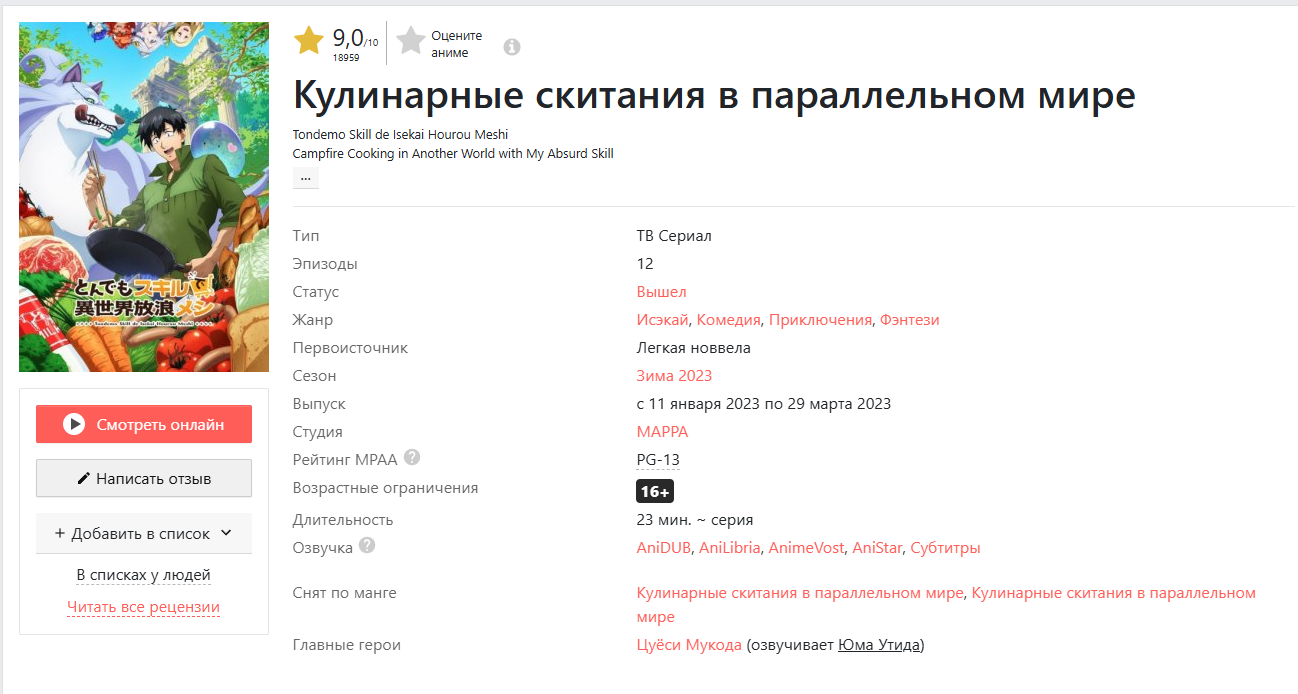Click the gold rating star icon
1298x694 pixels.
point(309,41)
